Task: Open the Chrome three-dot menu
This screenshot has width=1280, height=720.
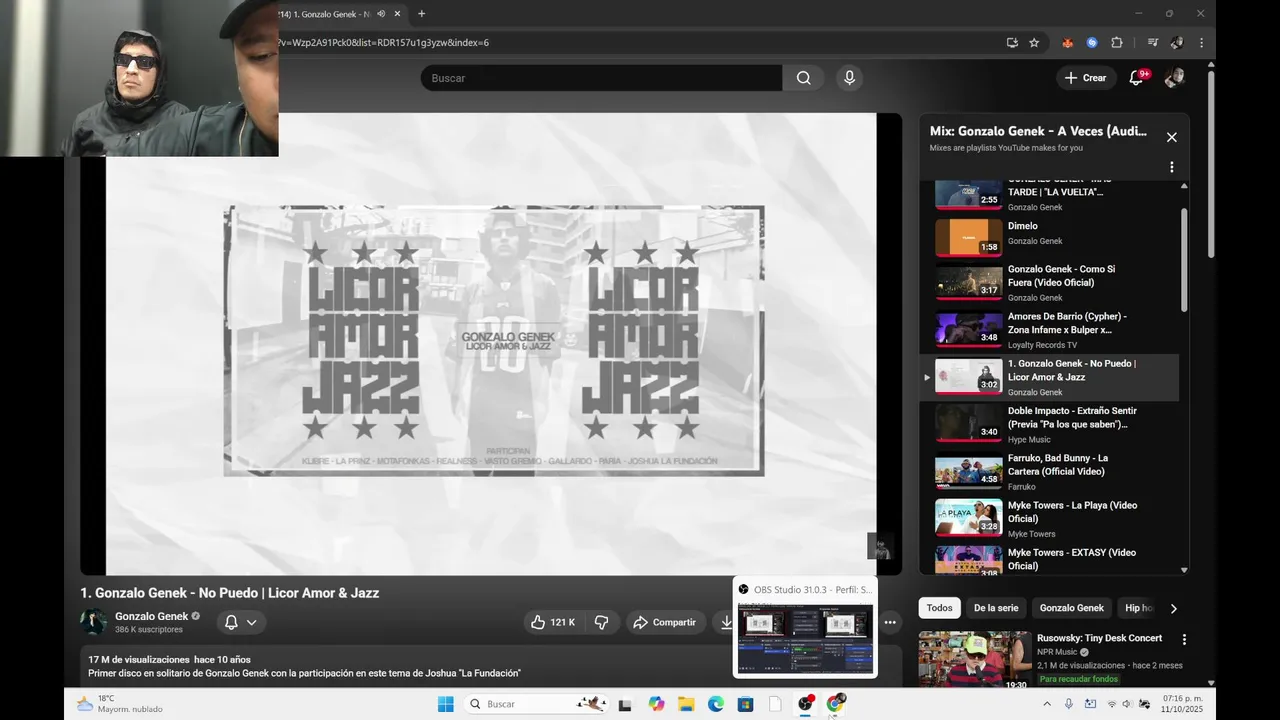Action: 1201,43
